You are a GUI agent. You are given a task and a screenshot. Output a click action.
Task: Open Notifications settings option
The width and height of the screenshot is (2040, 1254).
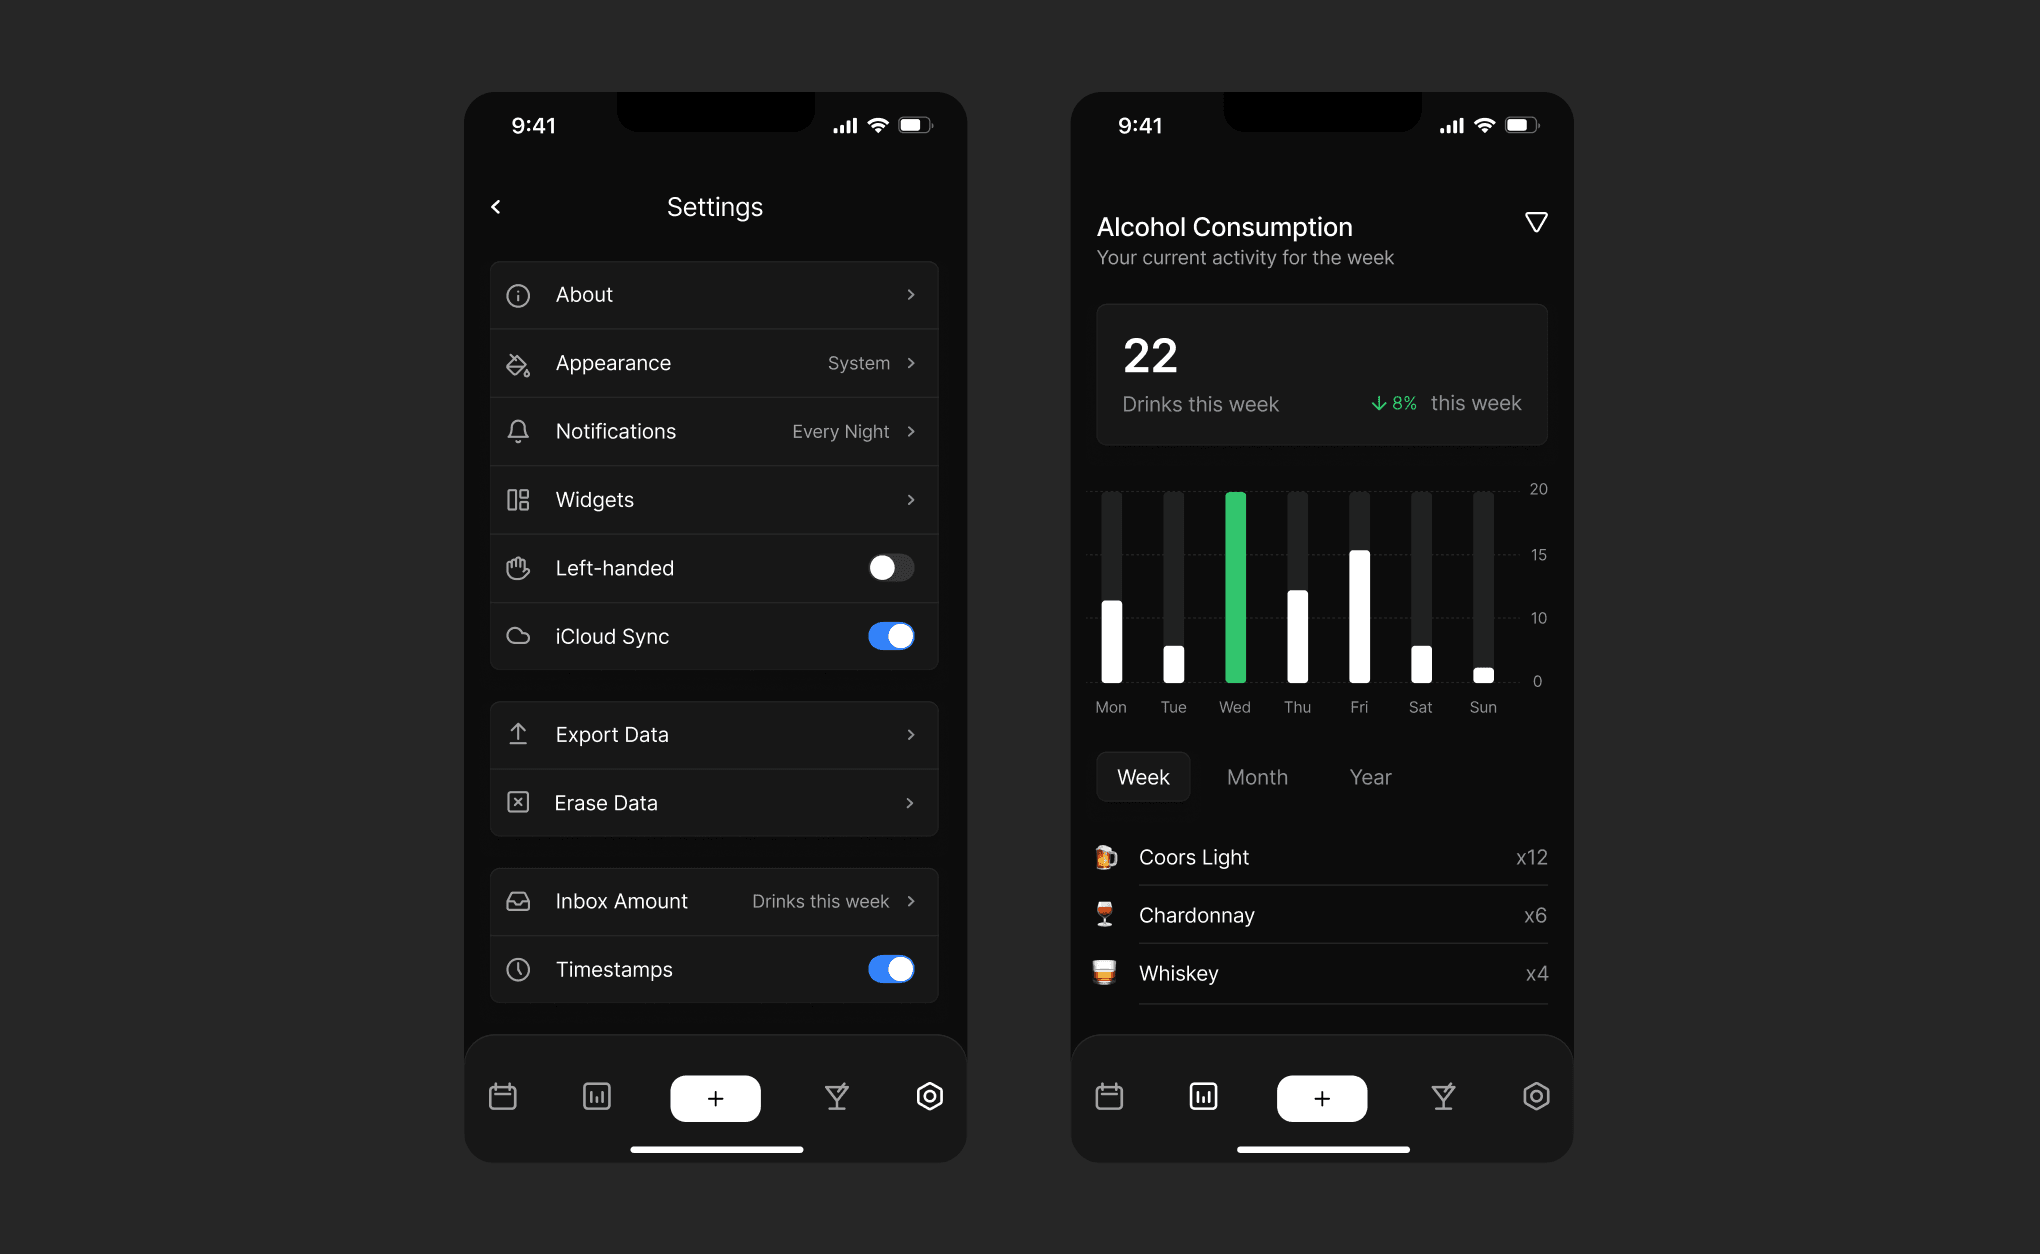[x=714, y=431]
